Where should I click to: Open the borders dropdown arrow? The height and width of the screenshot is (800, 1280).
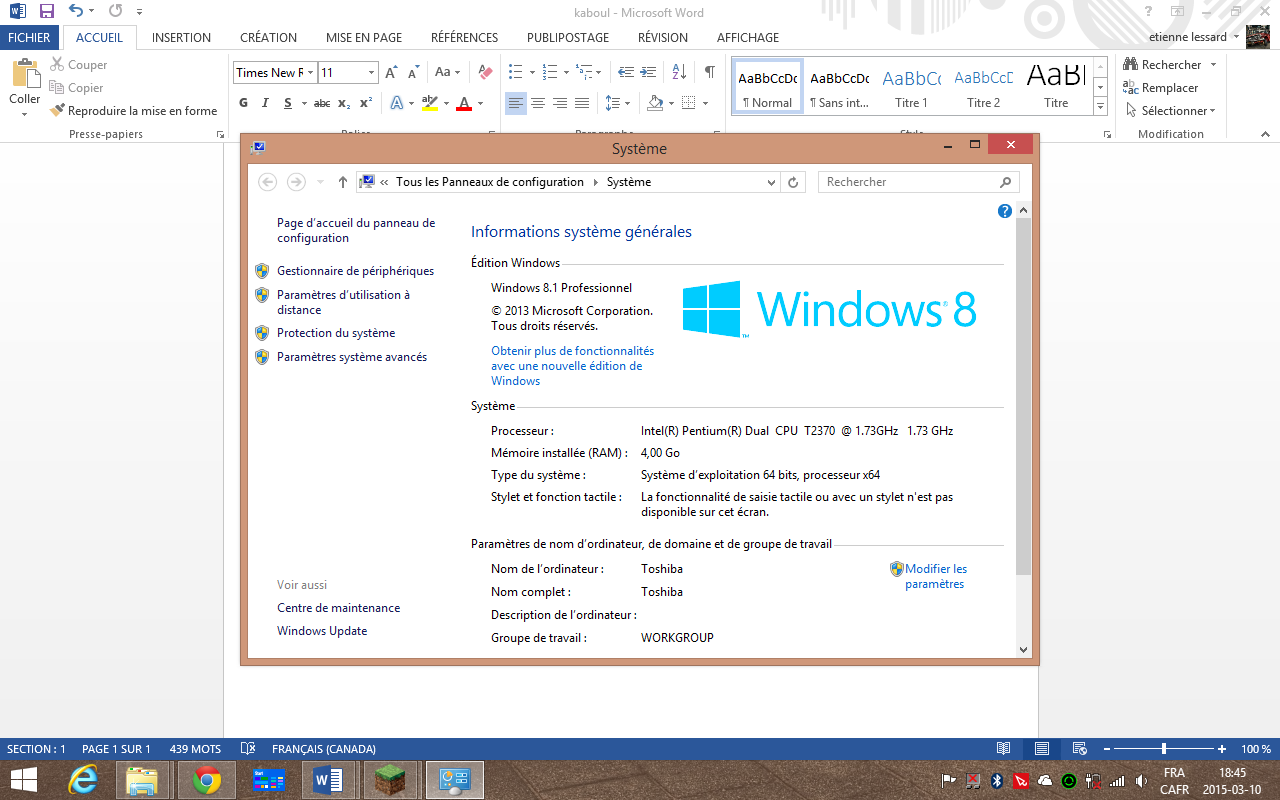point(705,103)
